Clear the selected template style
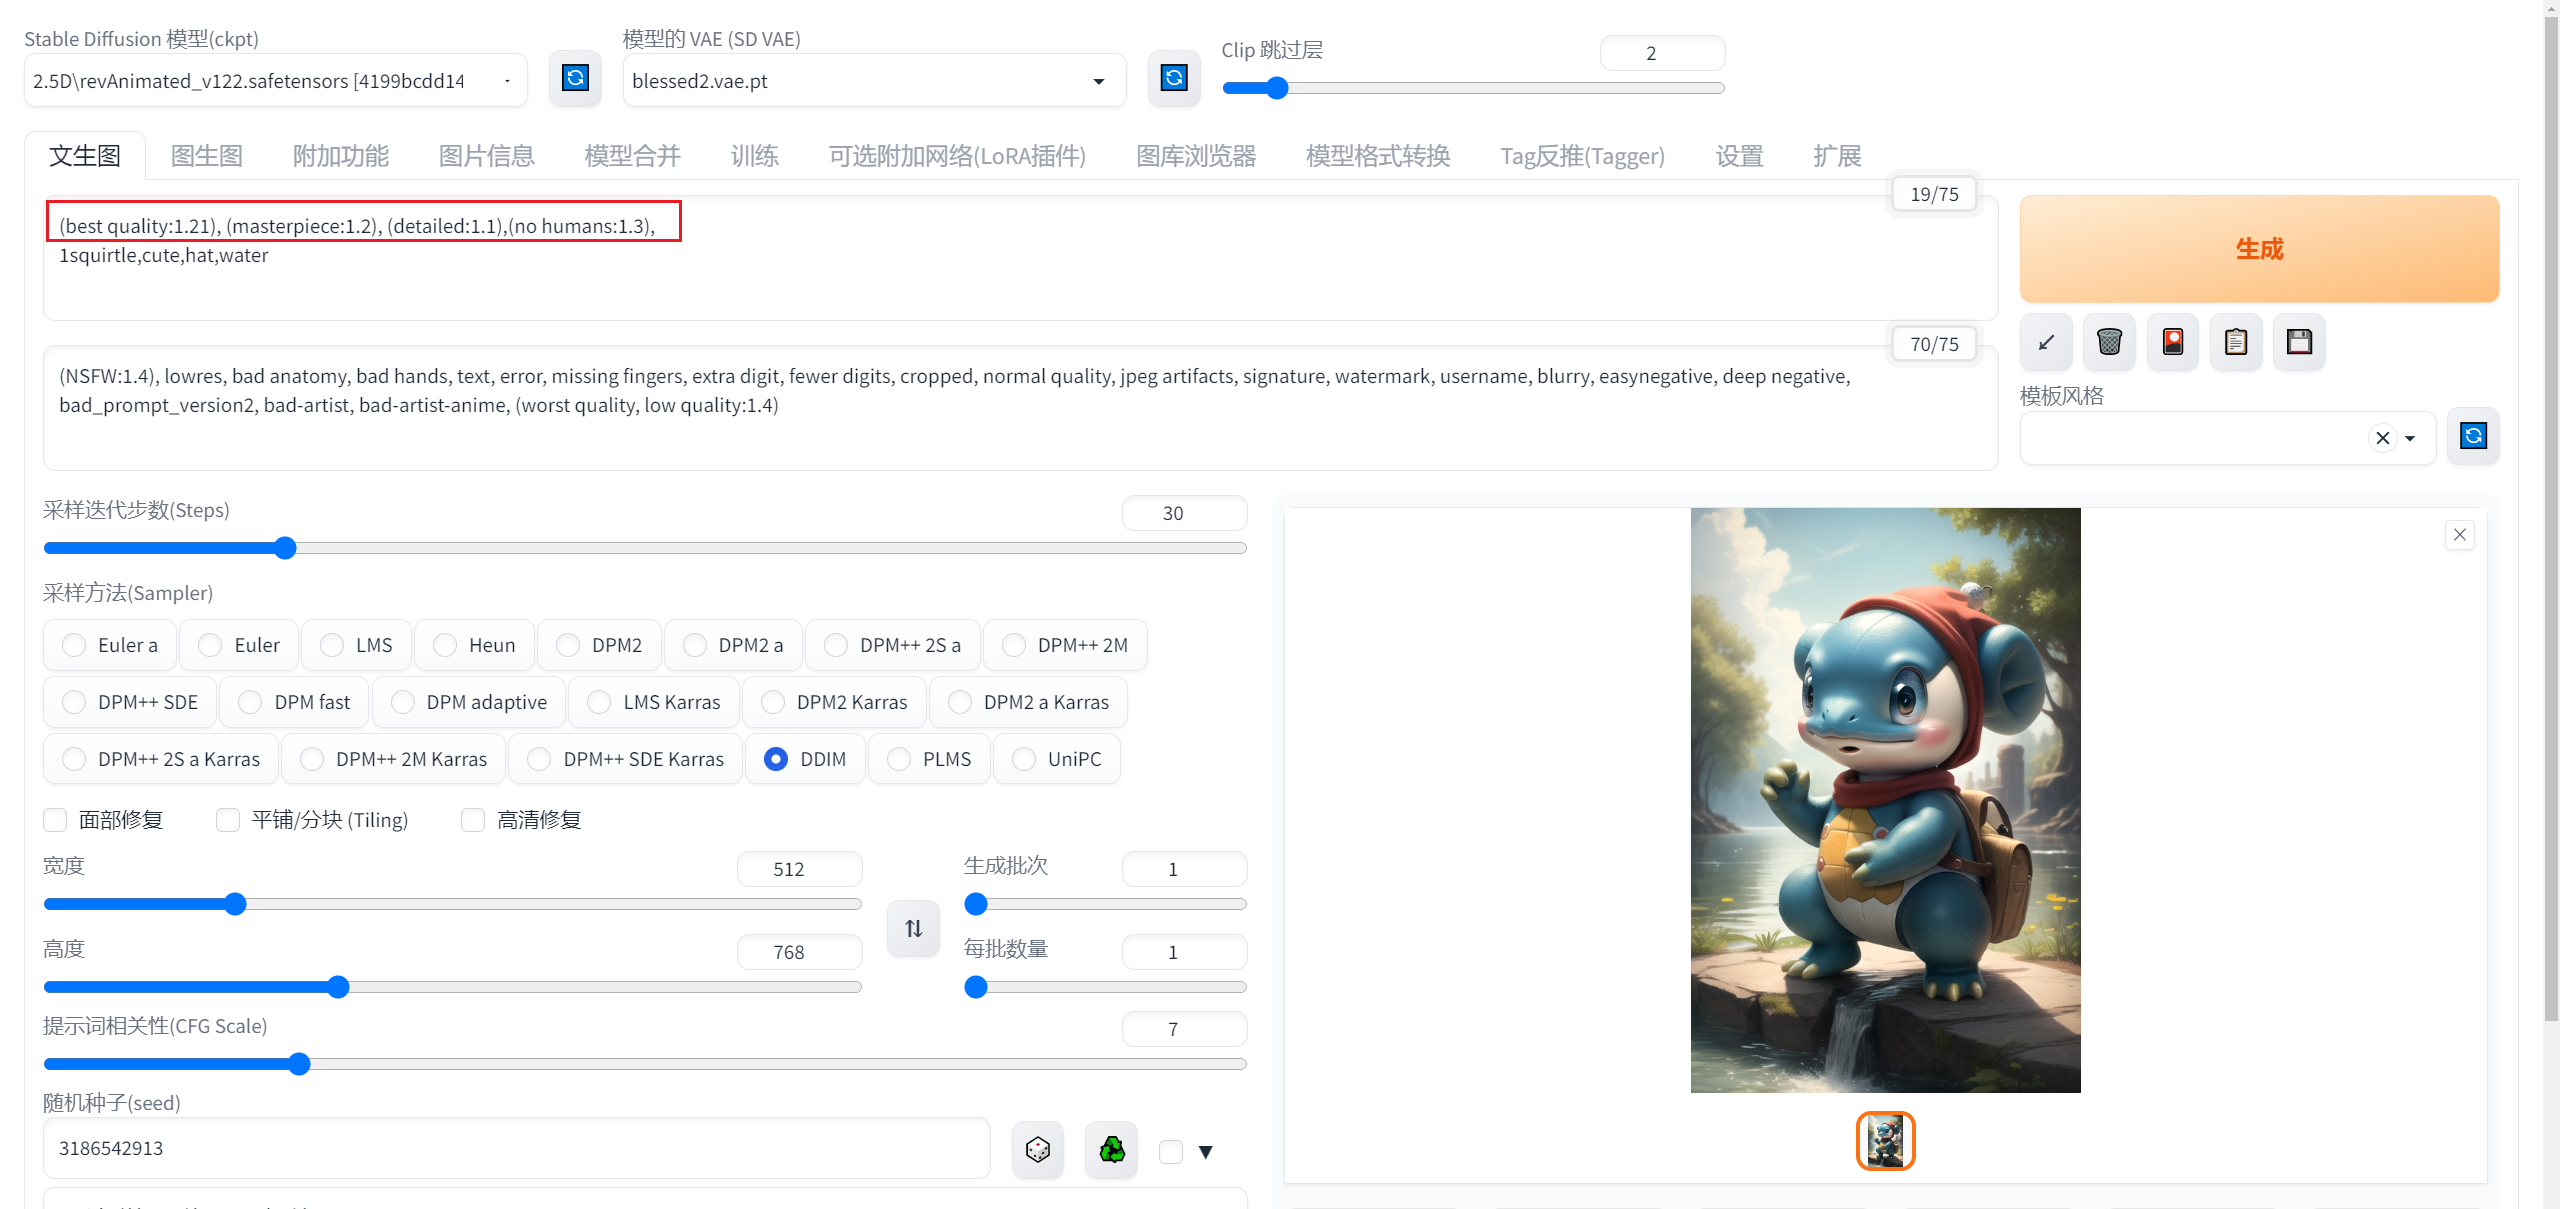The width and height of the screenshot is (2560, 1209). point(2383,438)
